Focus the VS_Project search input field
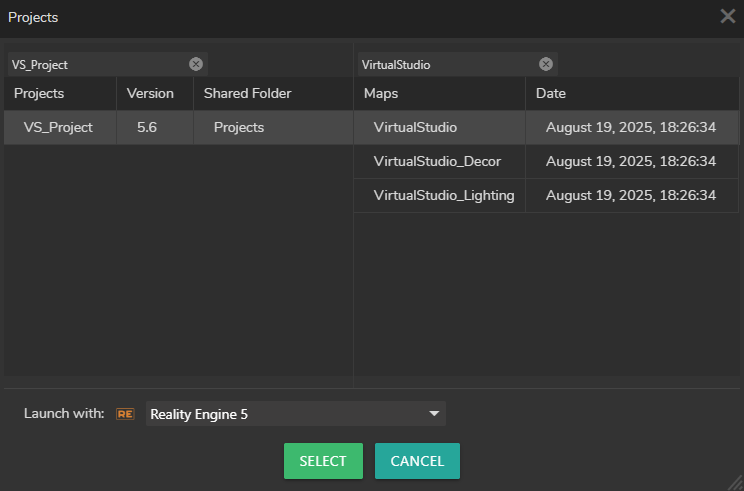The width and height of the screenshot is (744, 491). [x=95, y=64]
